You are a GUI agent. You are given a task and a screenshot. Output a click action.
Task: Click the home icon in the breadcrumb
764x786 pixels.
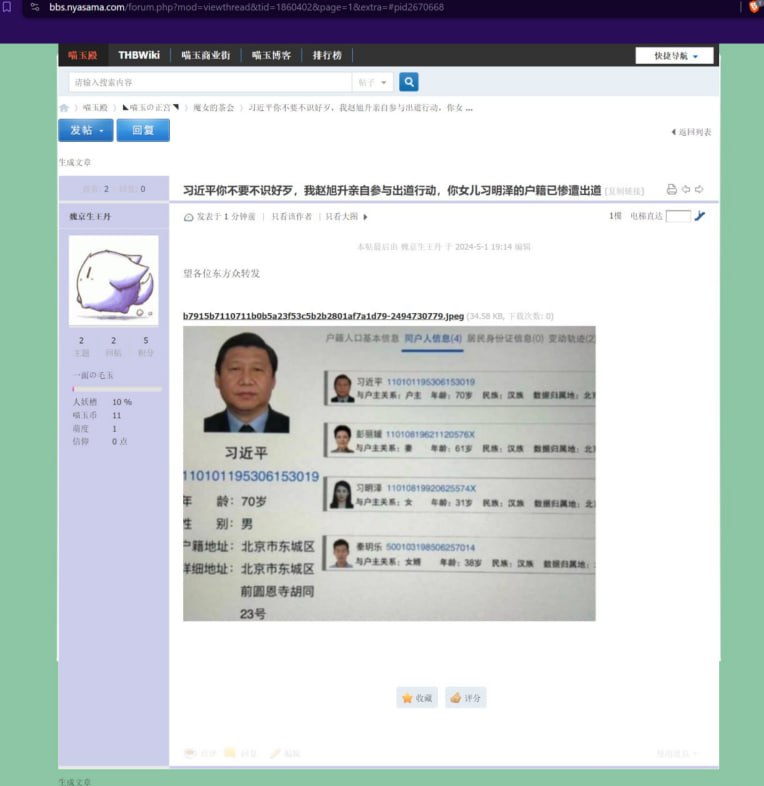[x=64, y=108]
